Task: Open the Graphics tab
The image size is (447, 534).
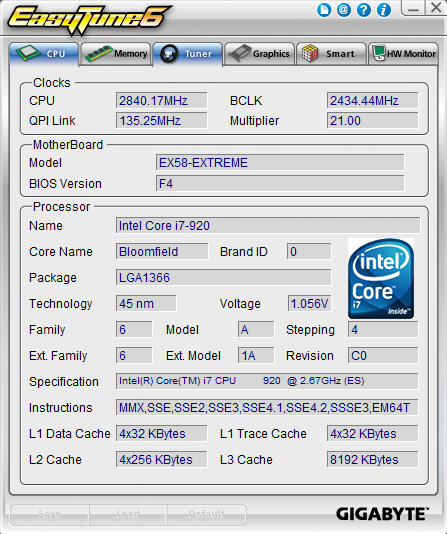Action: click(259, 54)
